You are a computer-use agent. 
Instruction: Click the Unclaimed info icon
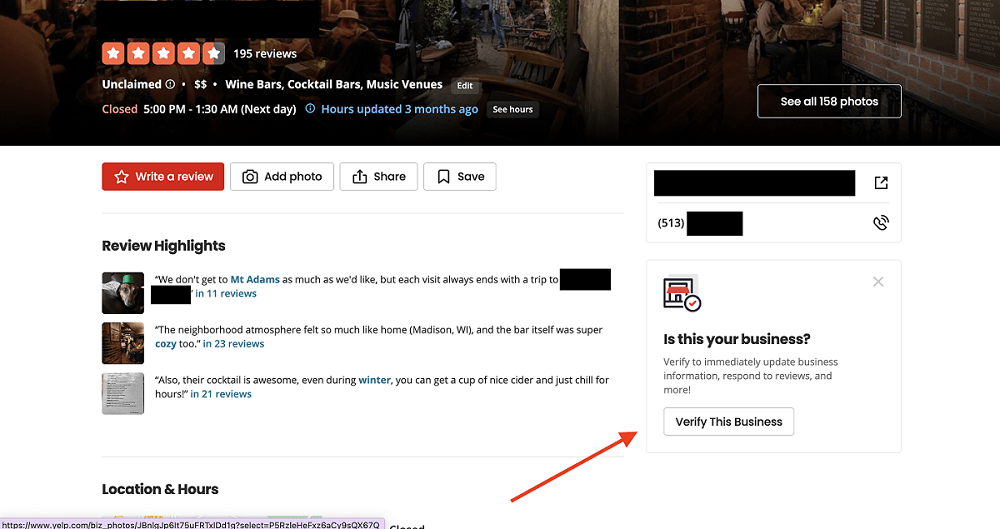(170, 84)
